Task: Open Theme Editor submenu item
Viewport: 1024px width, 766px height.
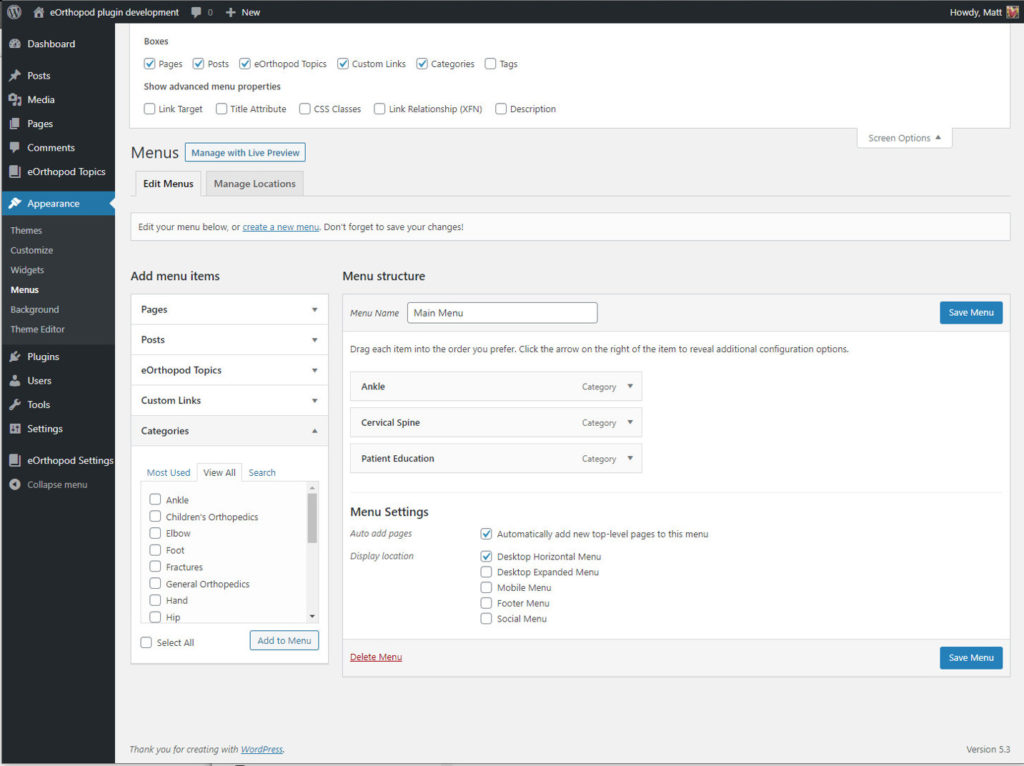Action: pos(37,329)
